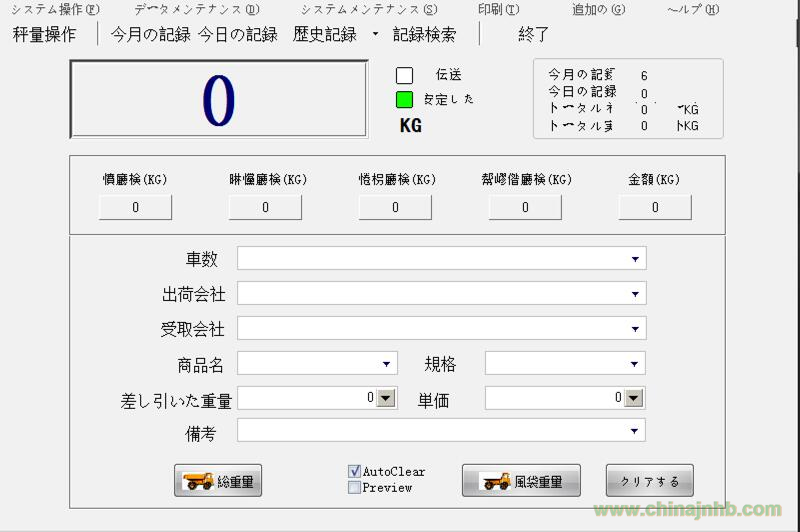The height and width of the screenshot is (532, 800).
Task: Click into the 備考 input field
Action: click(430, 431)
